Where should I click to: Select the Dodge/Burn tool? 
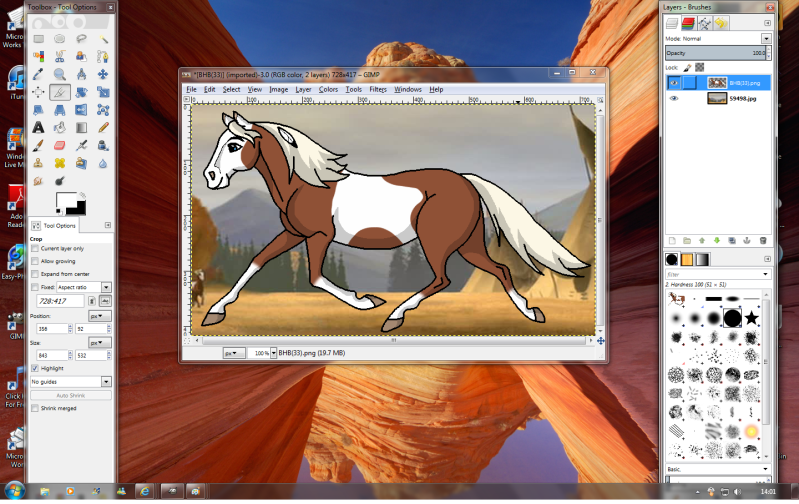60,181
